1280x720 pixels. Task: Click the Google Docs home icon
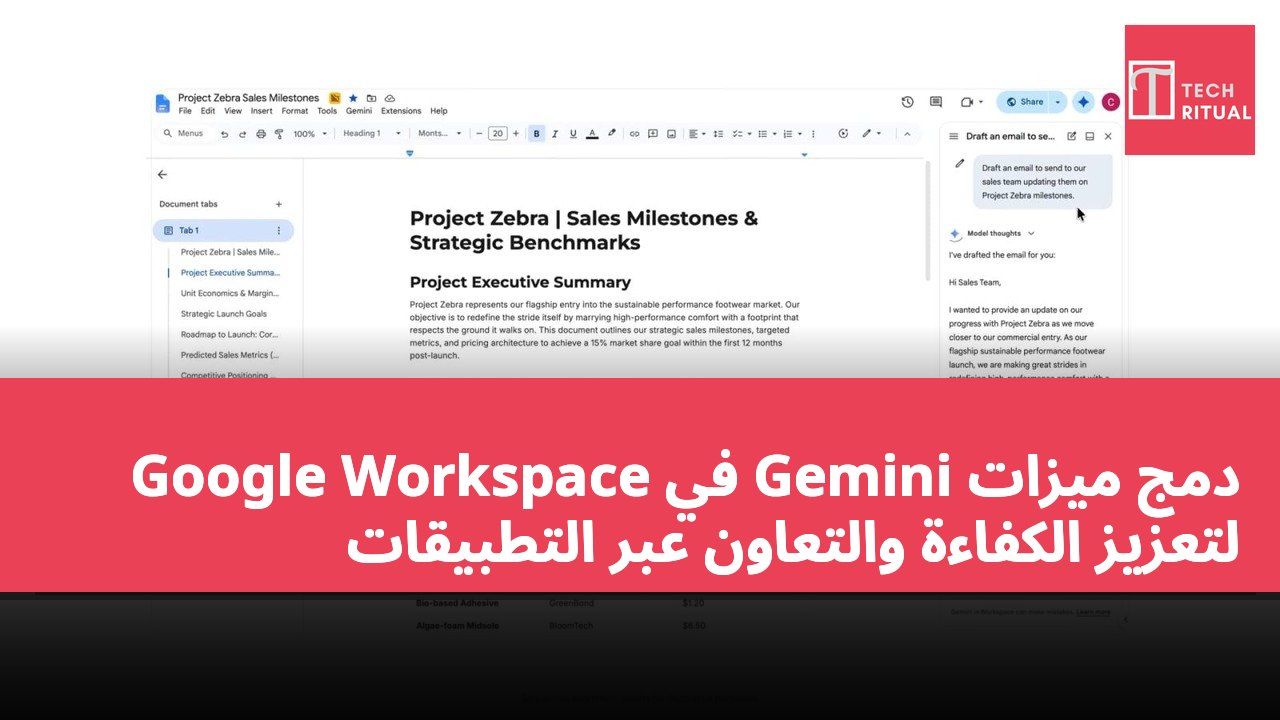(163, 104)
